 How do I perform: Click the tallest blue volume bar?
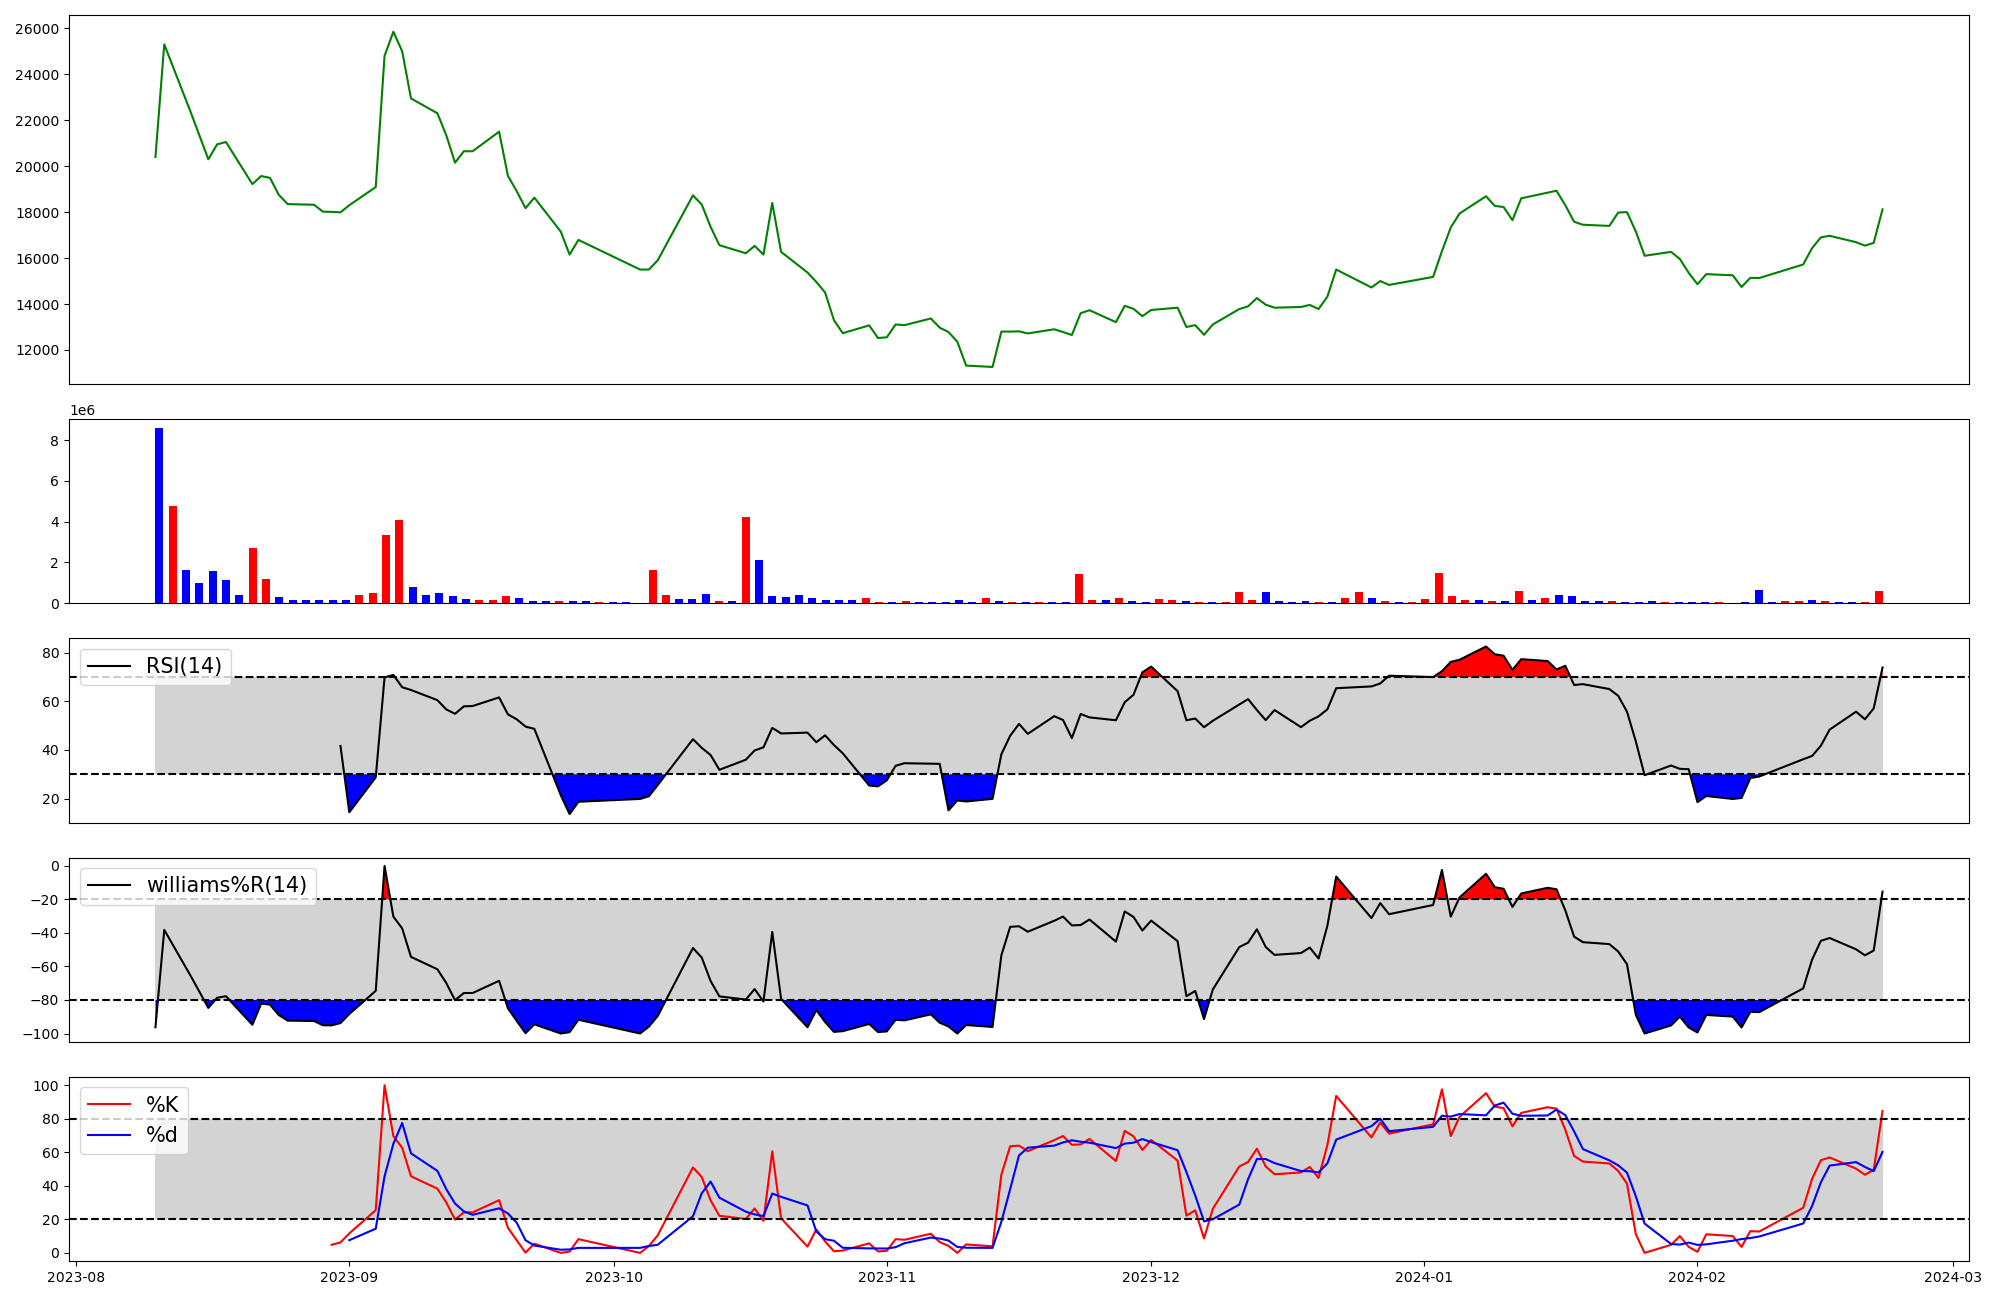tap(159, 515)
